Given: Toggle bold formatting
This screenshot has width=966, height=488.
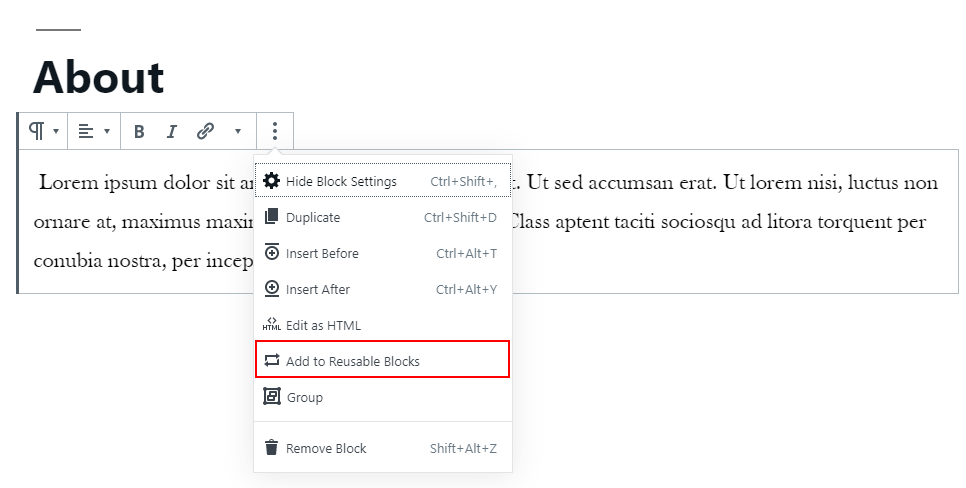Looking at the screenshot, I should [139, 131].
